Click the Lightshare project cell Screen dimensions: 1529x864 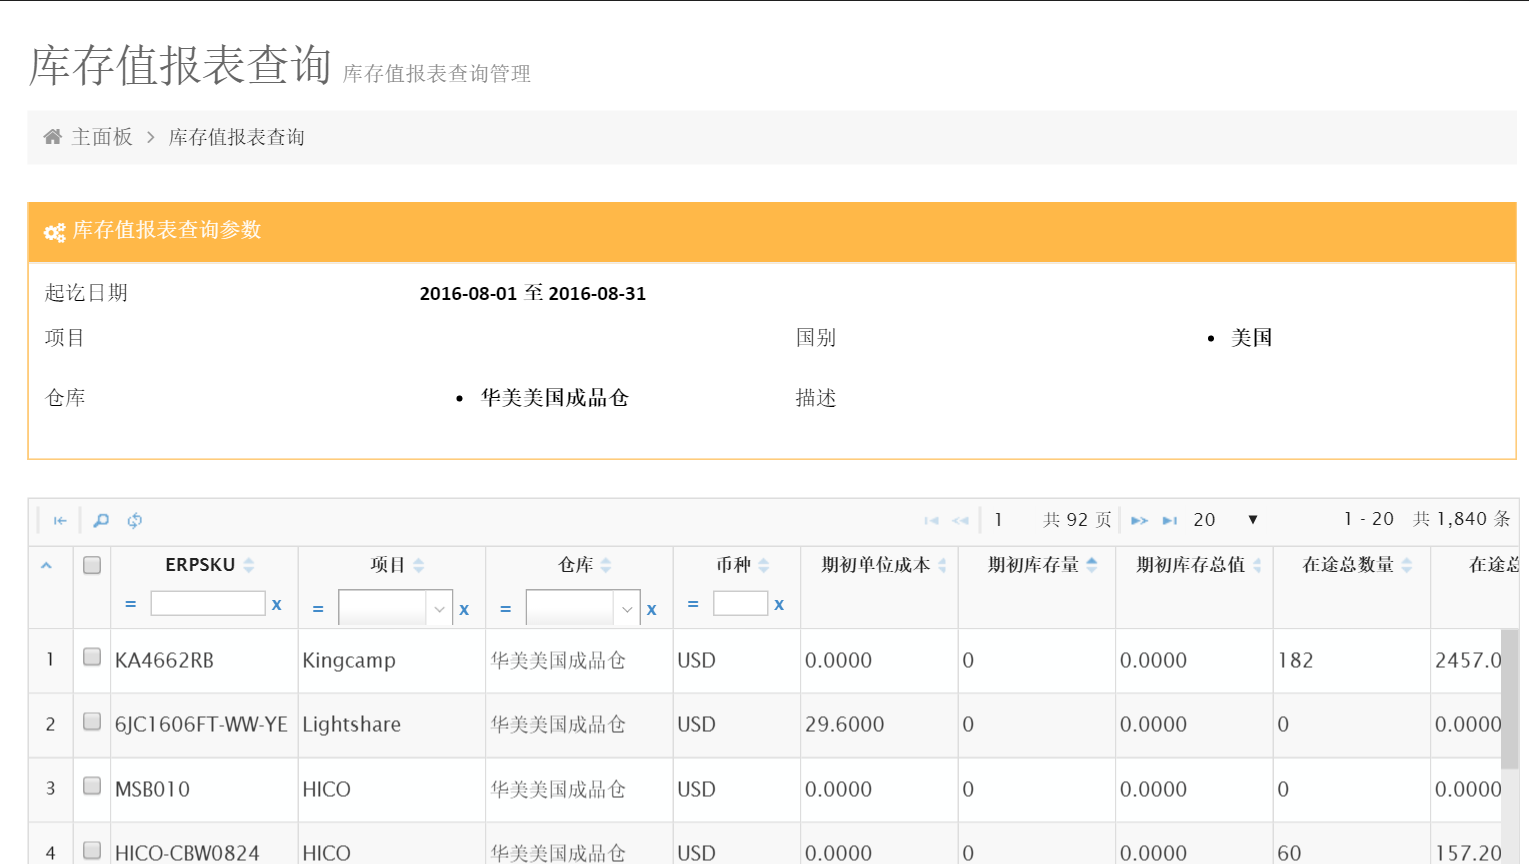tap(391, 724)
